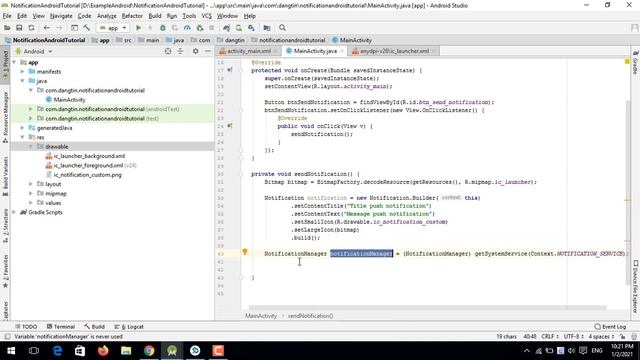The image size is (640, 360).
Task: Open the Navigate menu
Action: click(x=61, y=16)
